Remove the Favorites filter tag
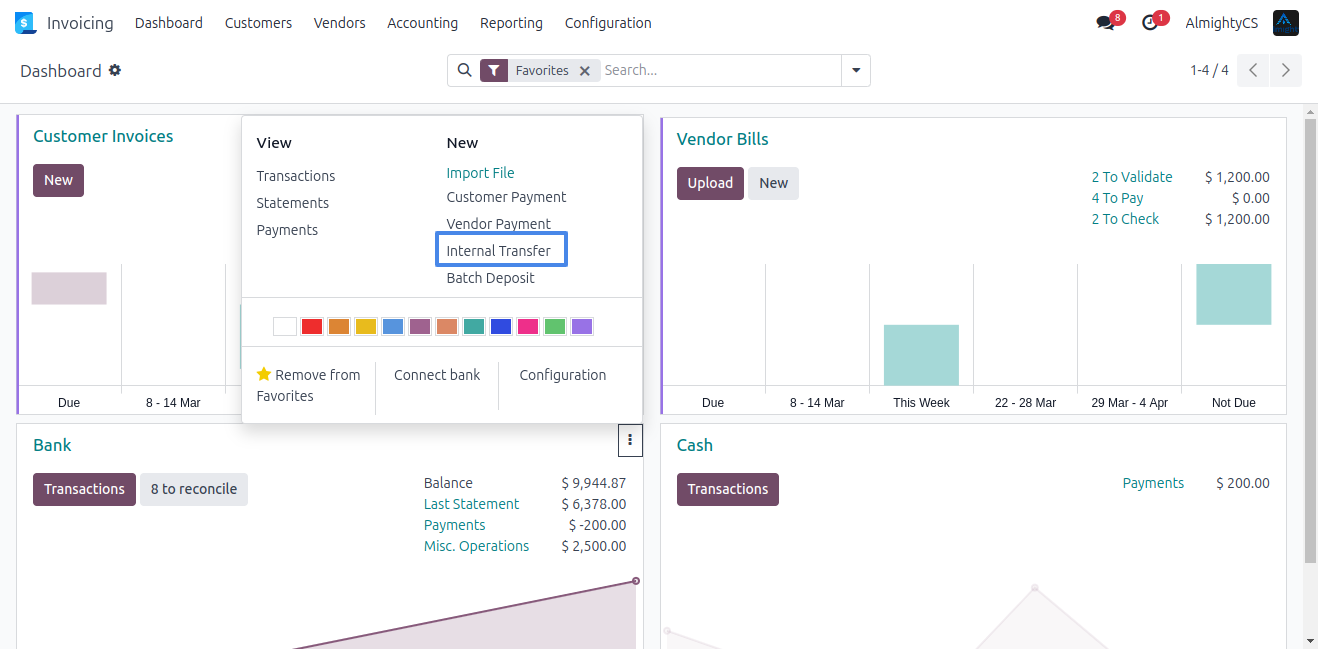This screenshot has width=1318, height=649. 585,71
